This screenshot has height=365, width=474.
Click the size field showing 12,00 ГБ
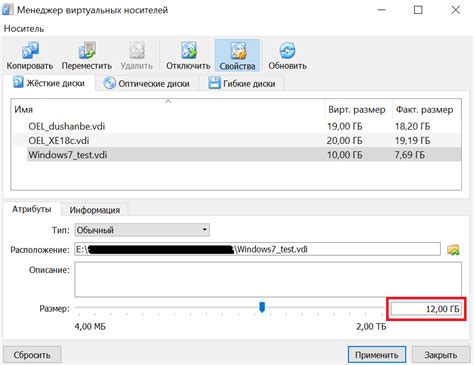[426, 309]
